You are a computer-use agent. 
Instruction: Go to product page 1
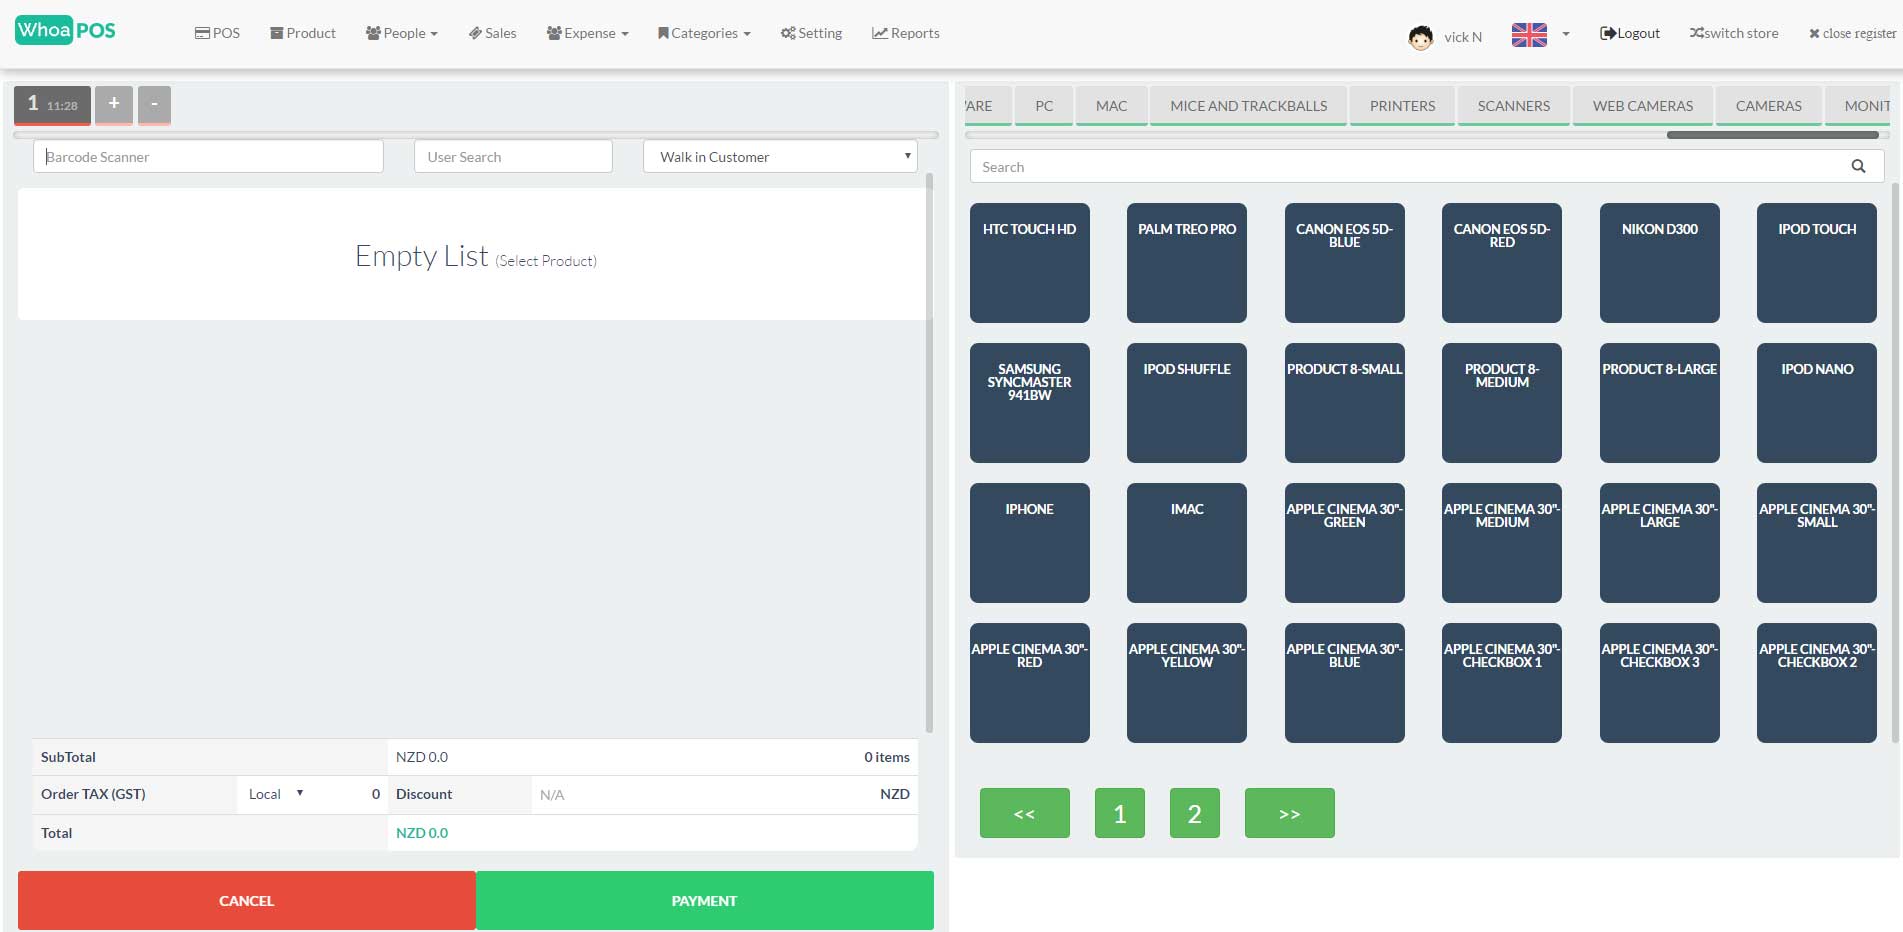point(1119,813)
